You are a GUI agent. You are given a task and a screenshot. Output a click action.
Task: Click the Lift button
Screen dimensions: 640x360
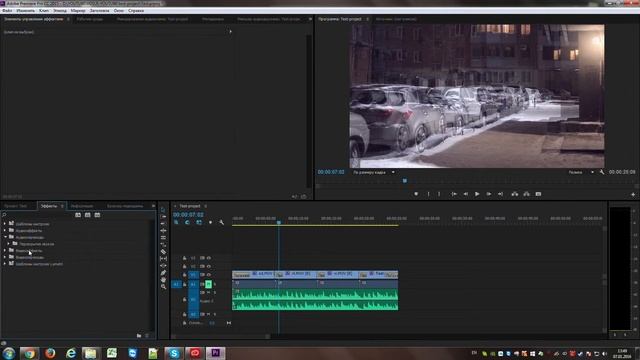(515, 194)
